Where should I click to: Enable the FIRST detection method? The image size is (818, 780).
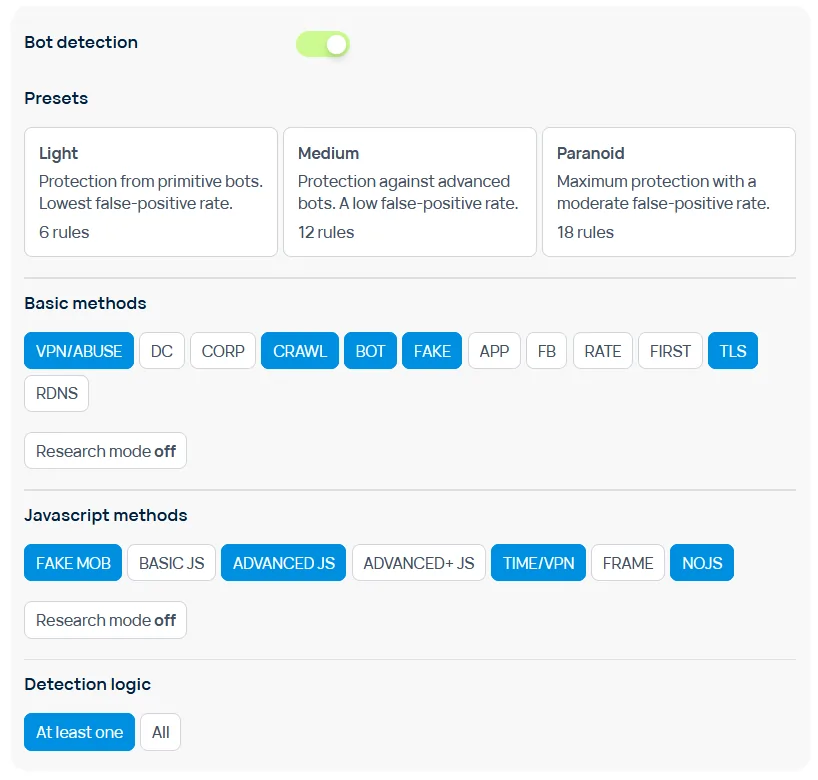click(670, 351)
